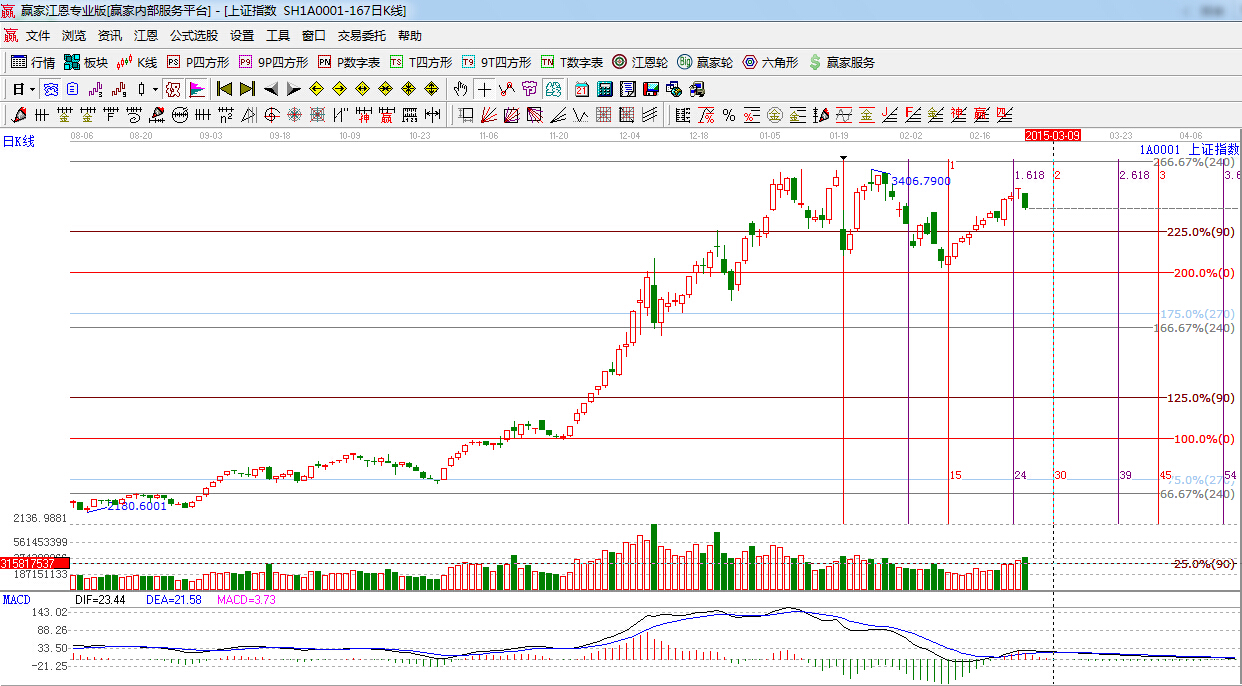Toggle the crosshair cursor button

pyautogui.click(x=484, y=89)
